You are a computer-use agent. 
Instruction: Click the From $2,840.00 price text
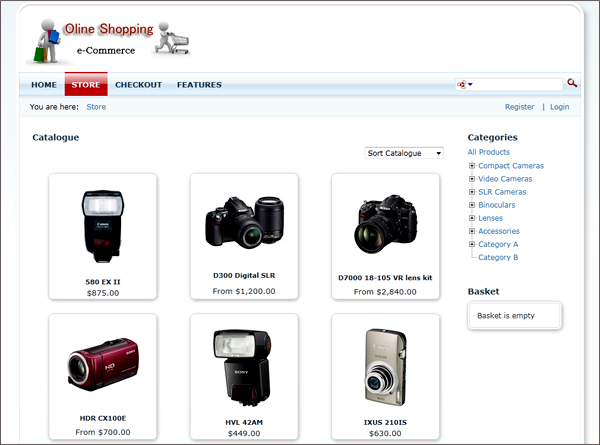coord(385,292)
